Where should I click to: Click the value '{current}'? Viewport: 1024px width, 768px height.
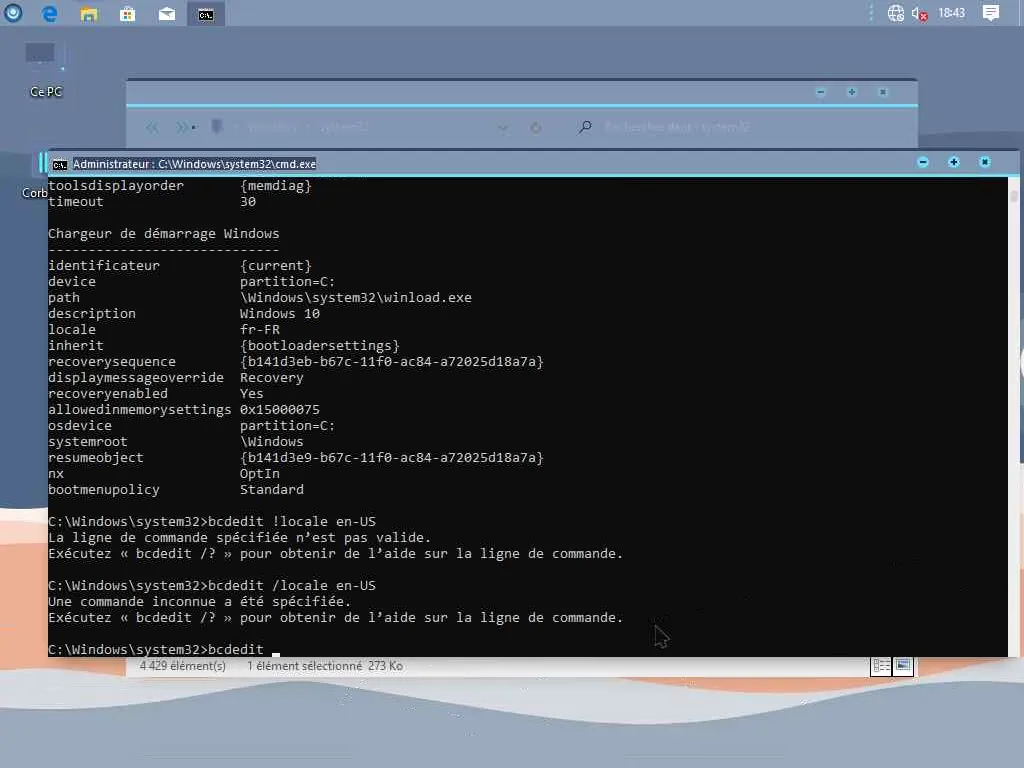coord(276,266)
